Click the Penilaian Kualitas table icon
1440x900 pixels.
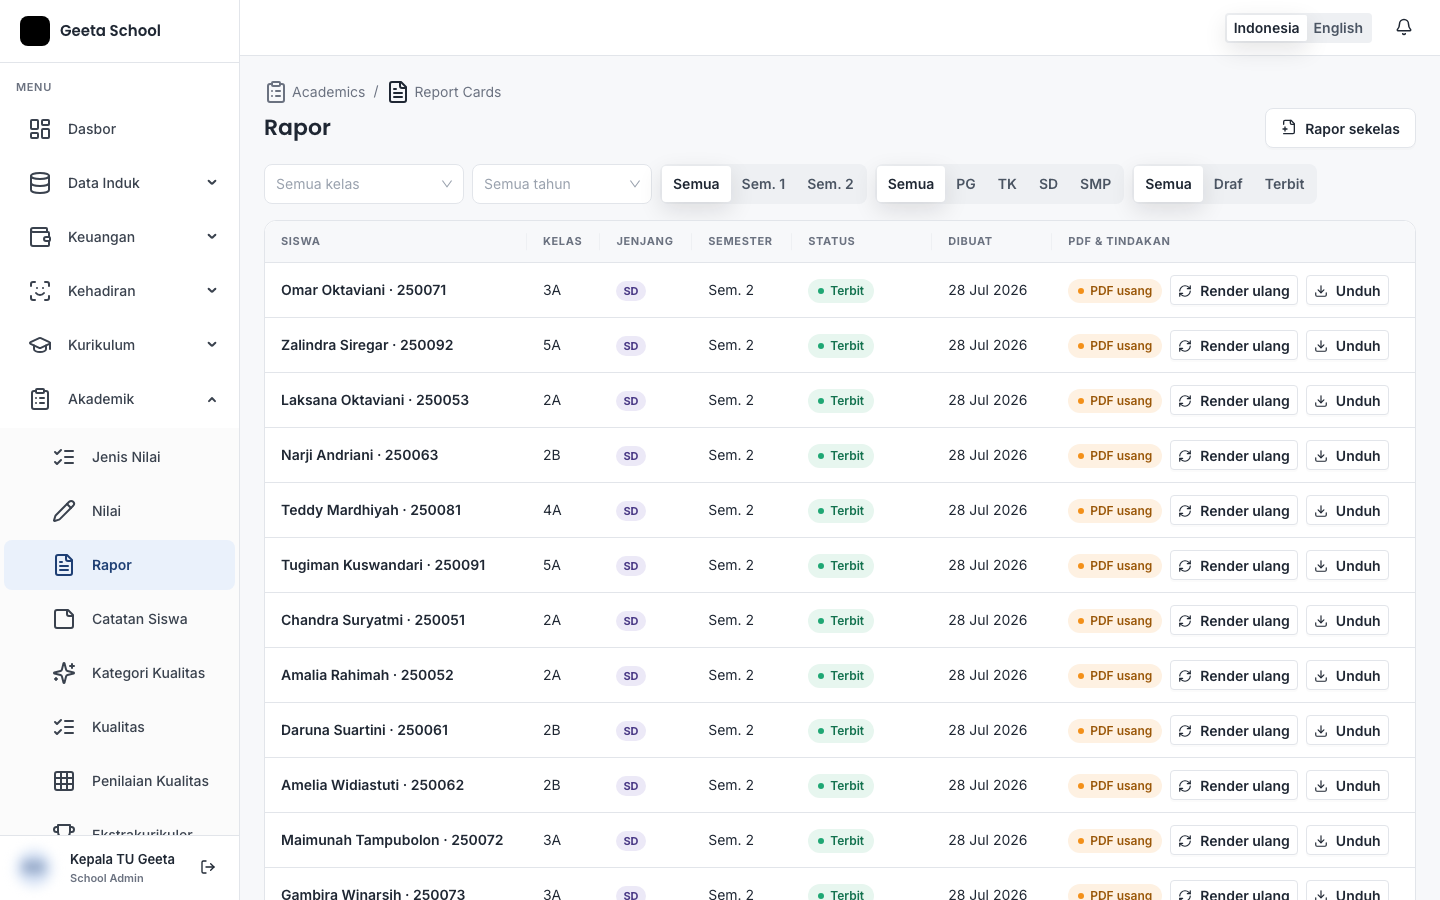[x=64, y=781]
